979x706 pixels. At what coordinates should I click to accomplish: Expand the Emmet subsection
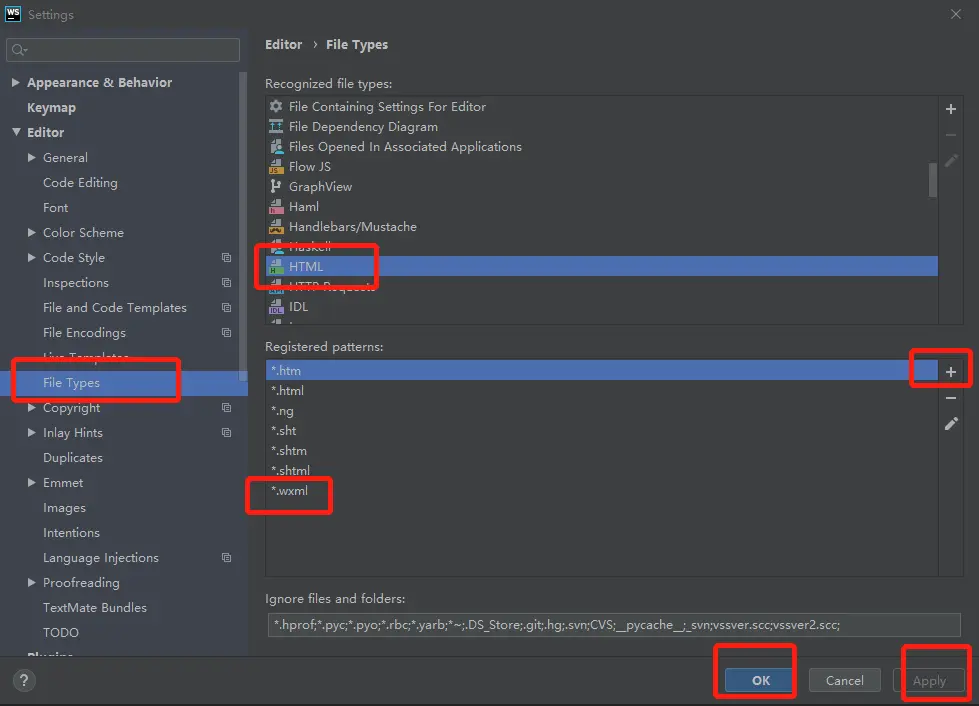point(31,483)
